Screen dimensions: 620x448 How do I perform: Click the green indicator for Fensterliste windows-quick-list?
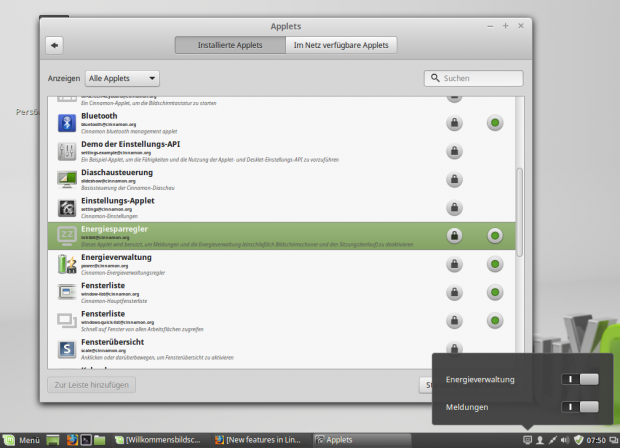[495, 321]
